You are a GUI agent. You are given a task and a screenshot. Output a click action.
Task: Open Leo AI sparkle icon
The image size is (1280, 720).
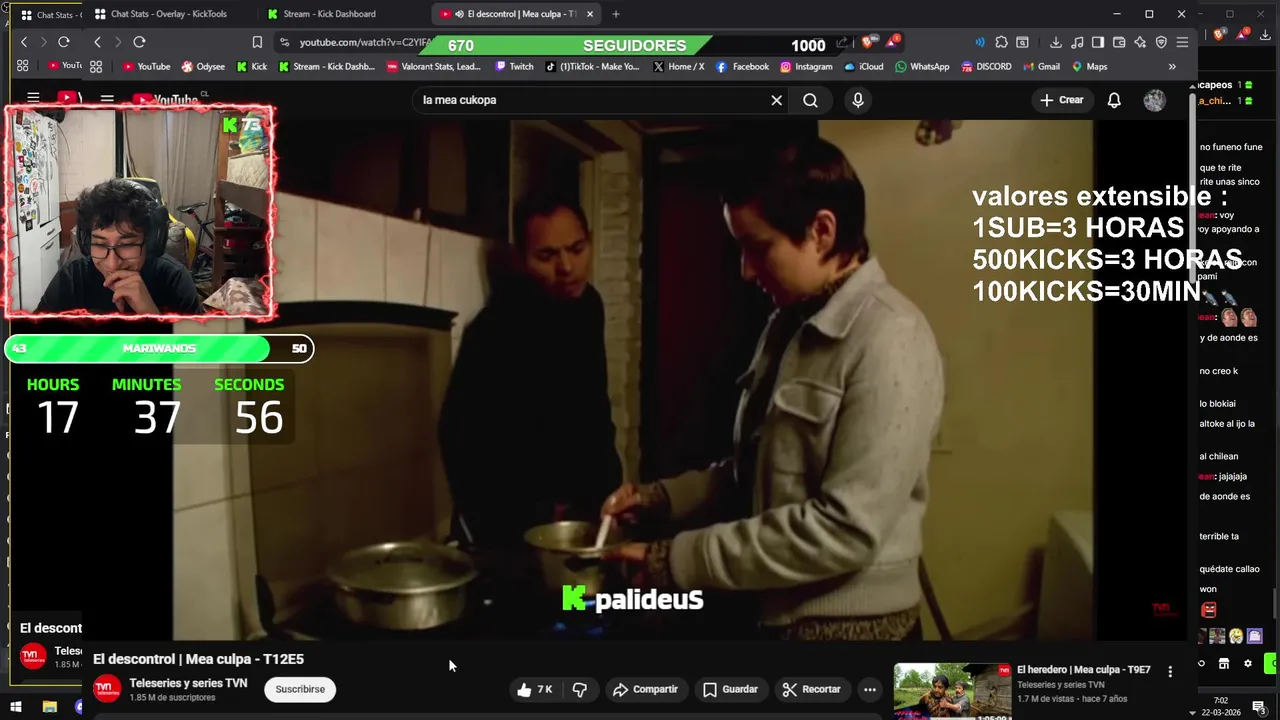point(1140,42)
